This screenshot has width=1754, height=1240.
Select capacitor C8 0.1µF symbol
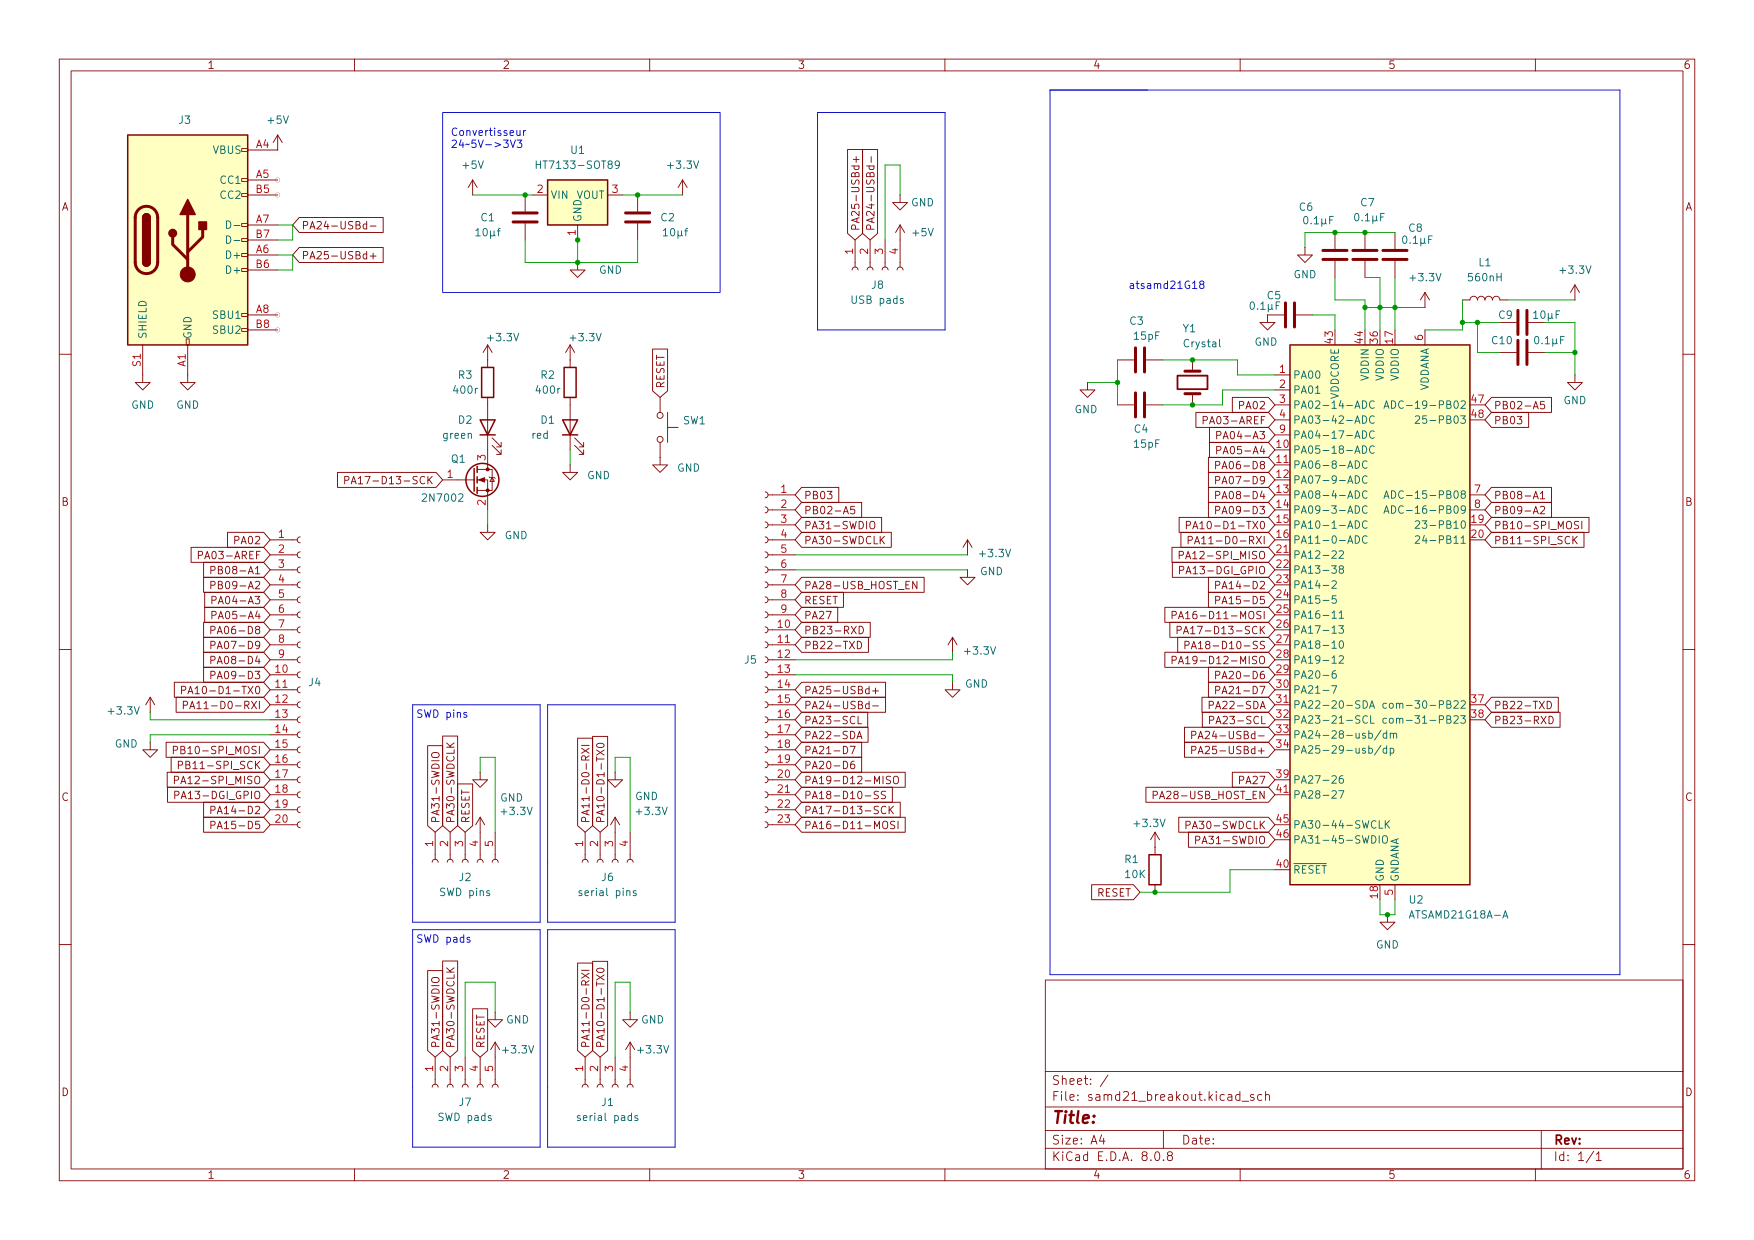(x=1395, y=254)
